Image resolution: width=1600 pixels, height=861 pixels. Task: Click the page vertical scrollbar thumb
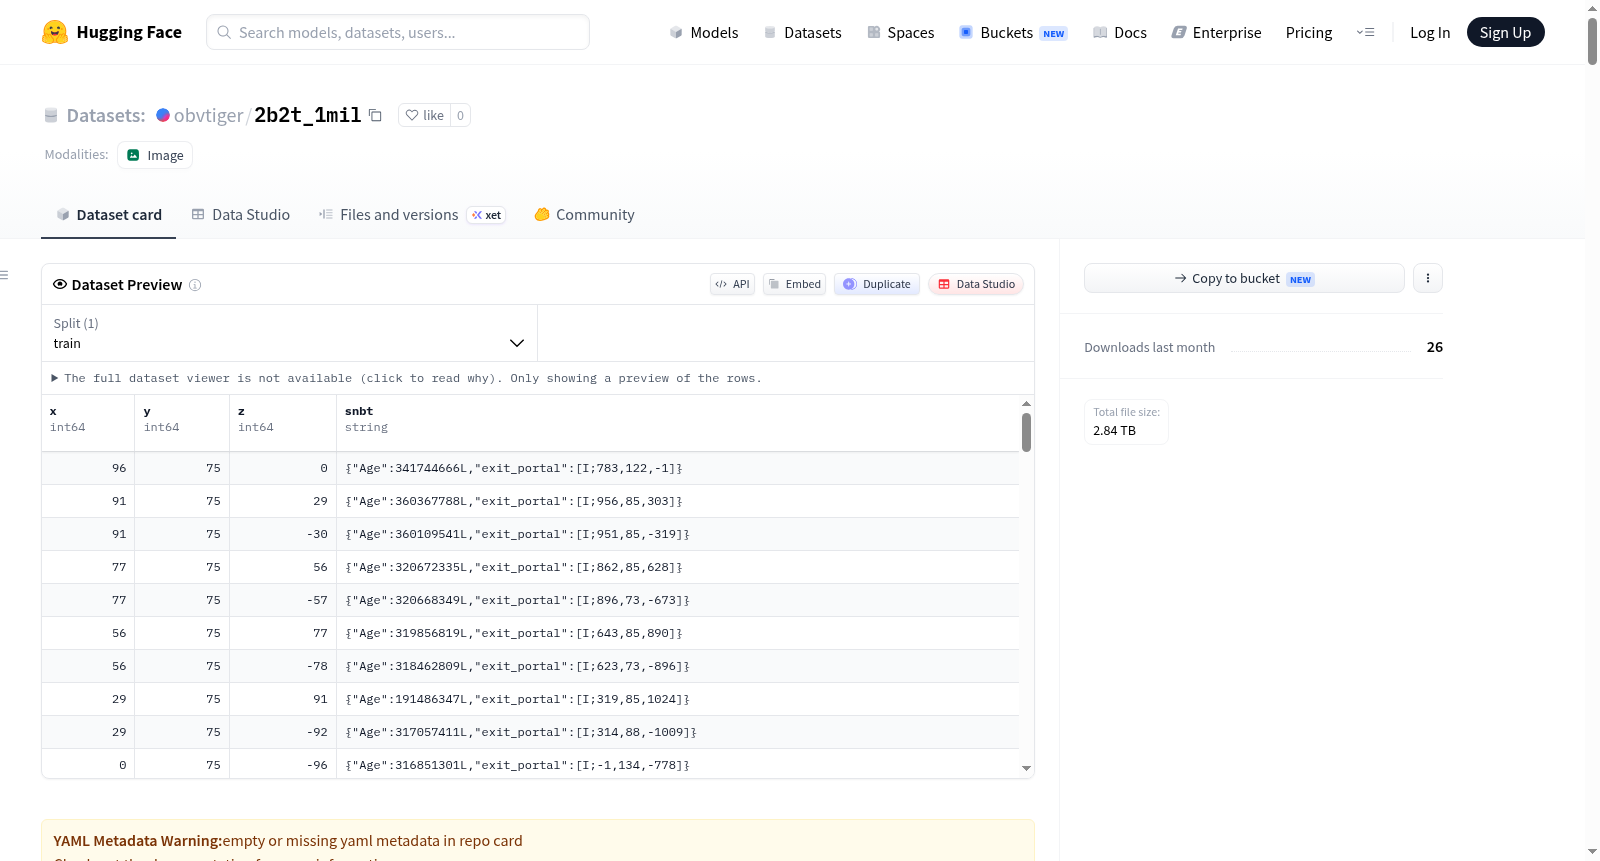1592,41
